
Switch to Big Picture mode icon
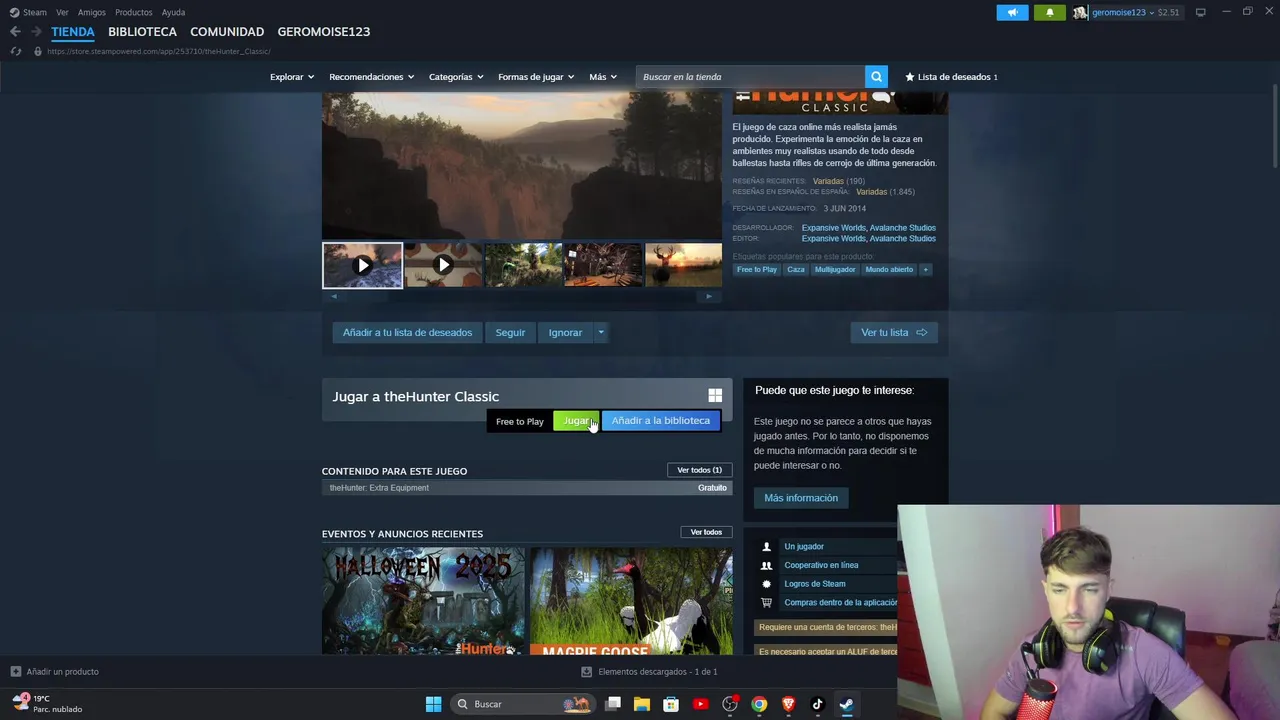click(x=1200, y=12)
